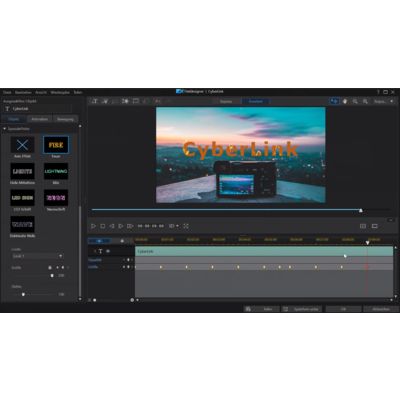This screenshot has width=400, height=400.
Task: Go to previous keyframe on Größe timeline row
Action: 124,267
